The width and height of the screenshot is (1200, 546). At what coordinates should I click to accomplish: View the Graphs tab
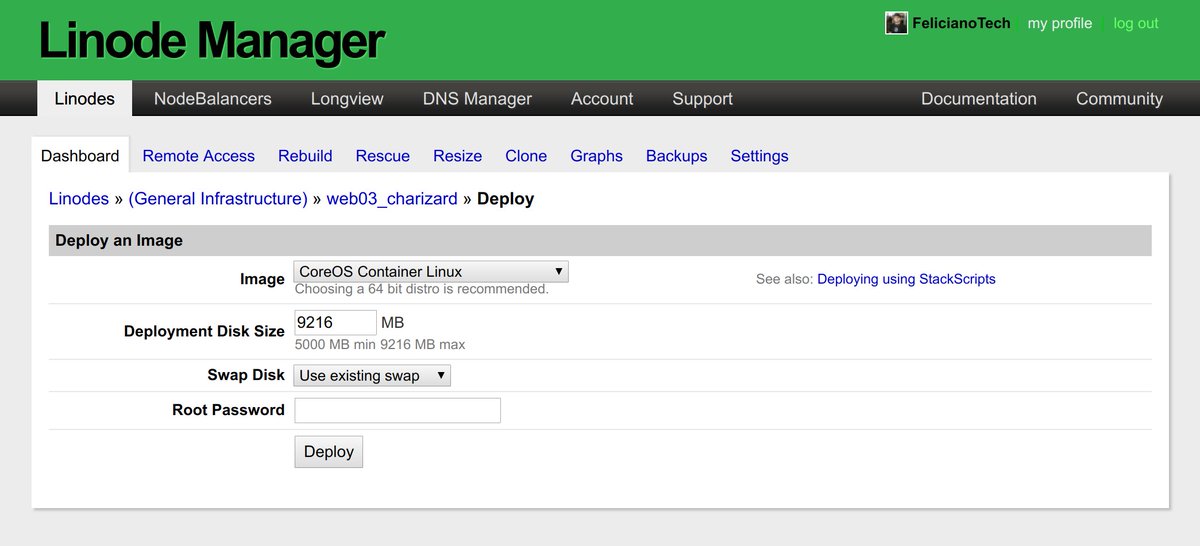[x=596, y=156]
